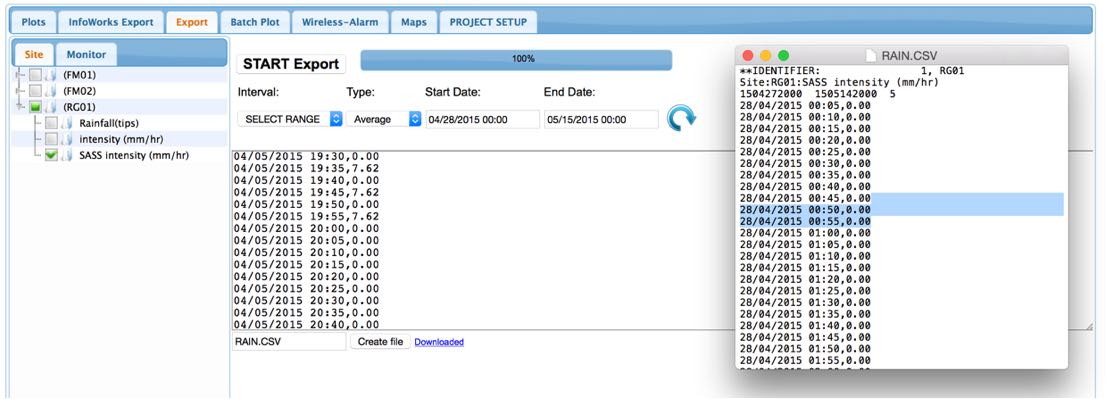Select the SASS intensity (mm/hr) label
The height and width of the screenshot is (399, 1107).
[x=133, y=155]
